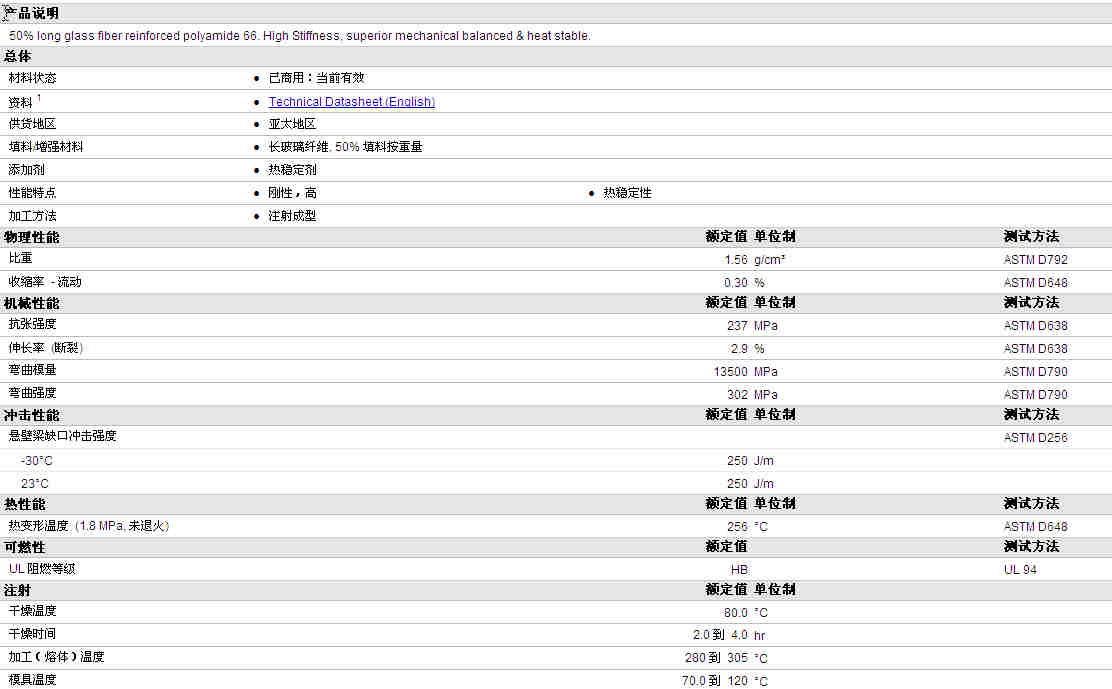Click the 机械性能 section header
This screenshot has width=1112, height=689.
32,303
